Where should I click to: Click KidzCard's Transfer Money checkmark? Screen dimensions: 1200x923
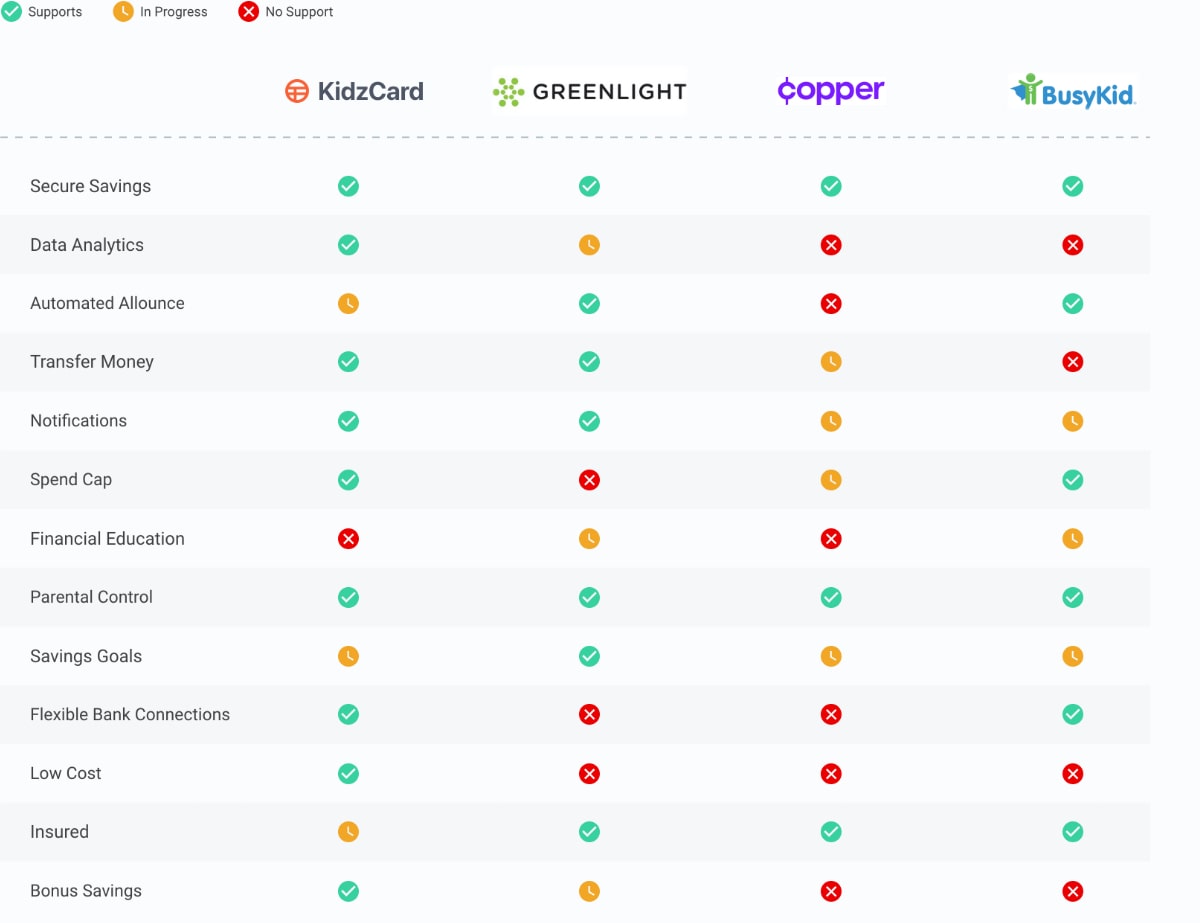(348, 362)
